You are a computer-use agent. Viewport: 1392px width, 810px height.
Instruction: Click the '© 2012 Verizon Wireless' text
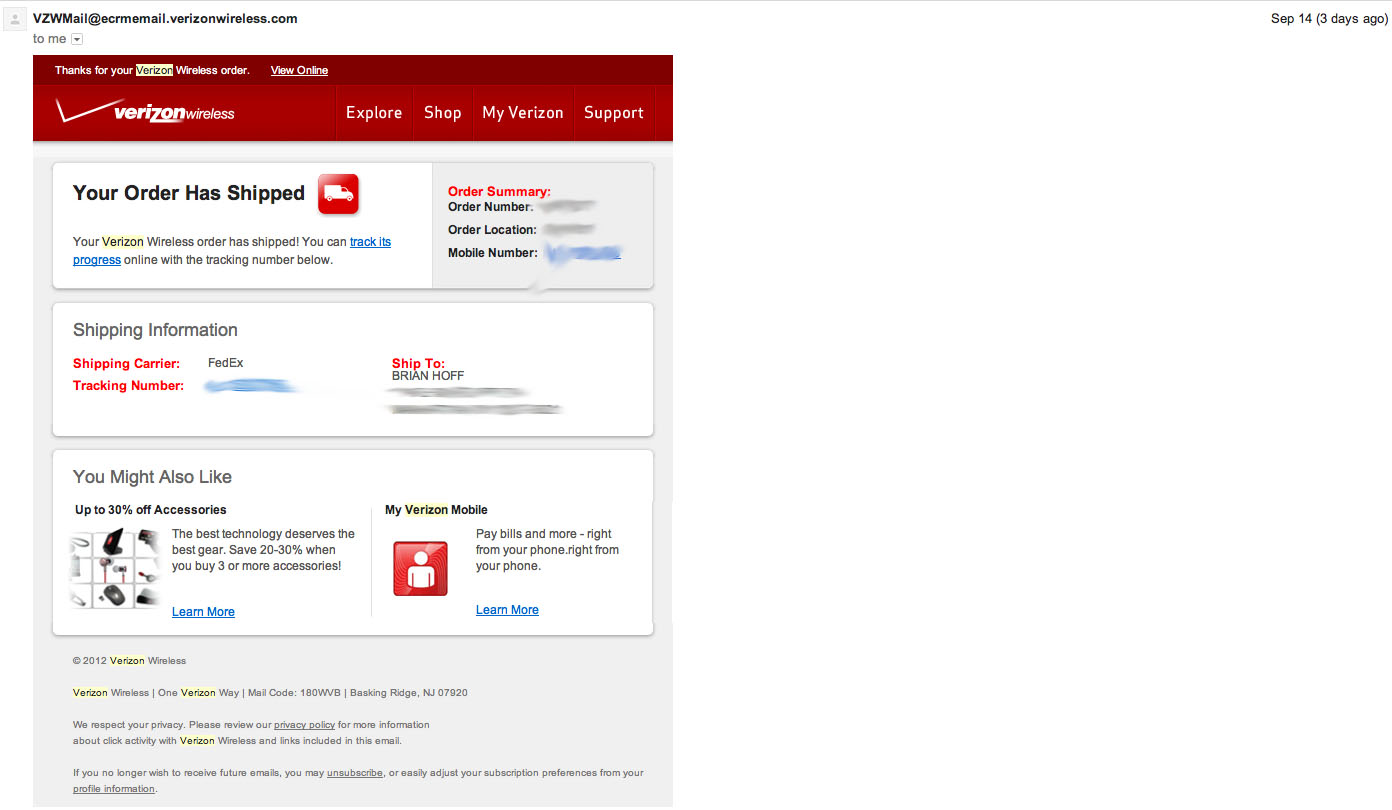tap(129, 661)
